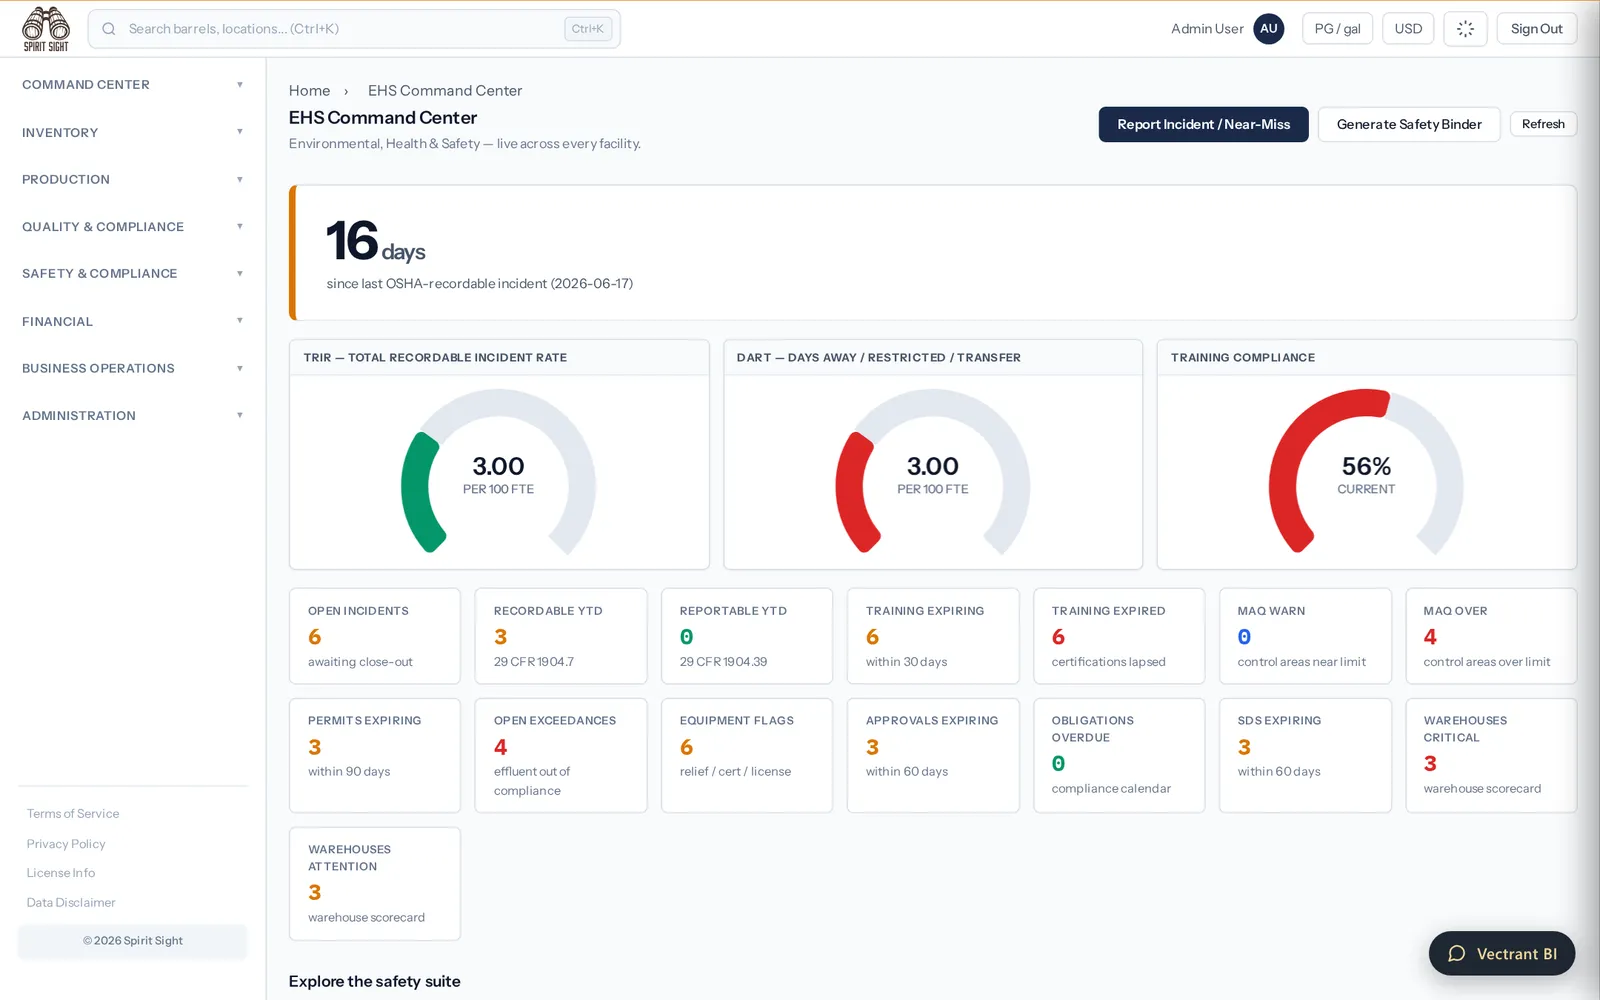Screen dimensions: 1600x1000
Task: Go to Home breadcrumb
Action: [x=309, y=91]
